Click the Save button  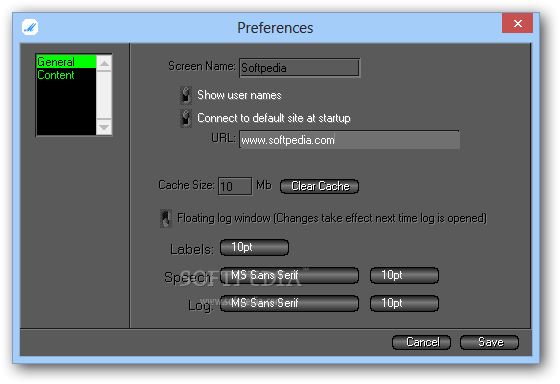(x=489, y=342)
